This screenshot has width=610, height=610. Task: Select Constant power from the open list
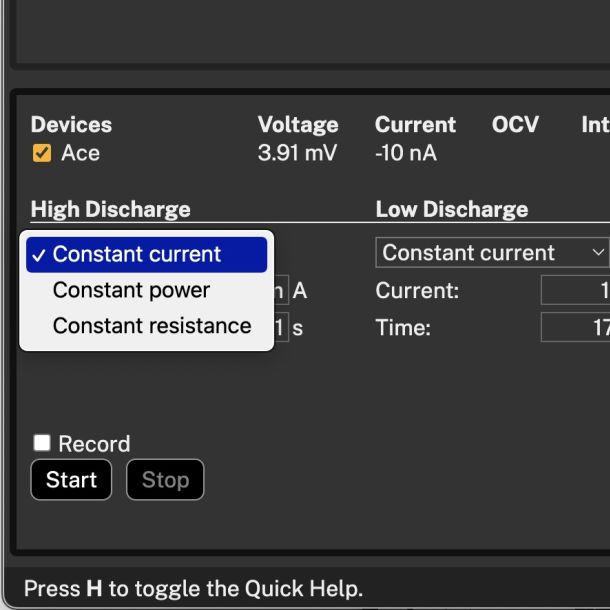pos(131,290)
